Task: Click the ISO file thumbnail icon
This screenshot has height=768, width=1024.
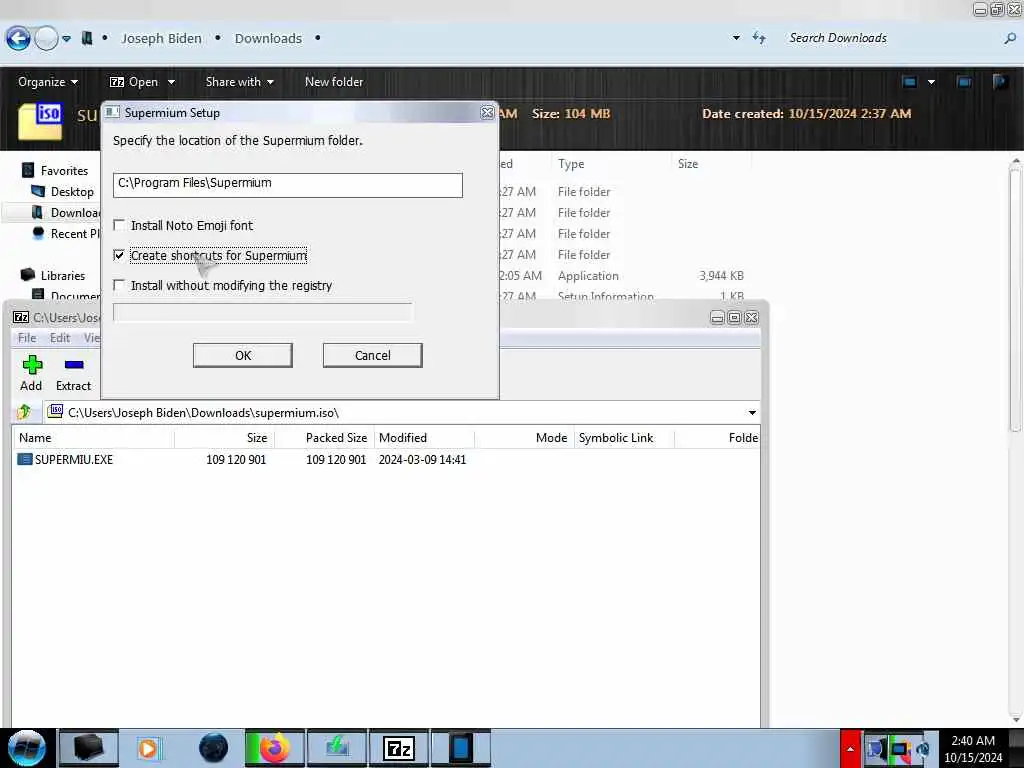Action: pyautogui.click(x=40, y=121)
